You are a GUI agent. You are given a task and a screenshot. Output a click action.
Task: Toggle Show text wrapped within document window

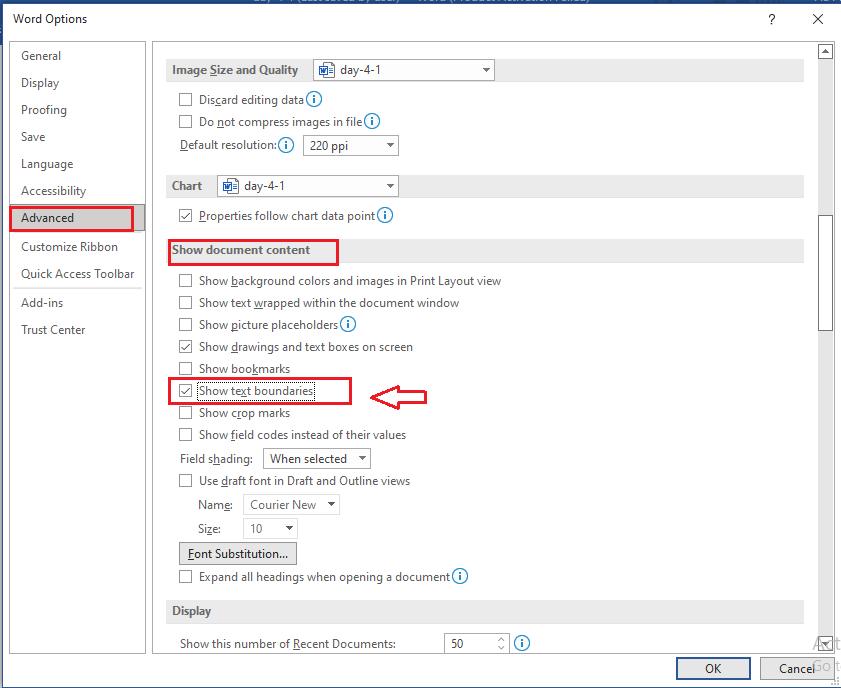[x=185, y=302]
